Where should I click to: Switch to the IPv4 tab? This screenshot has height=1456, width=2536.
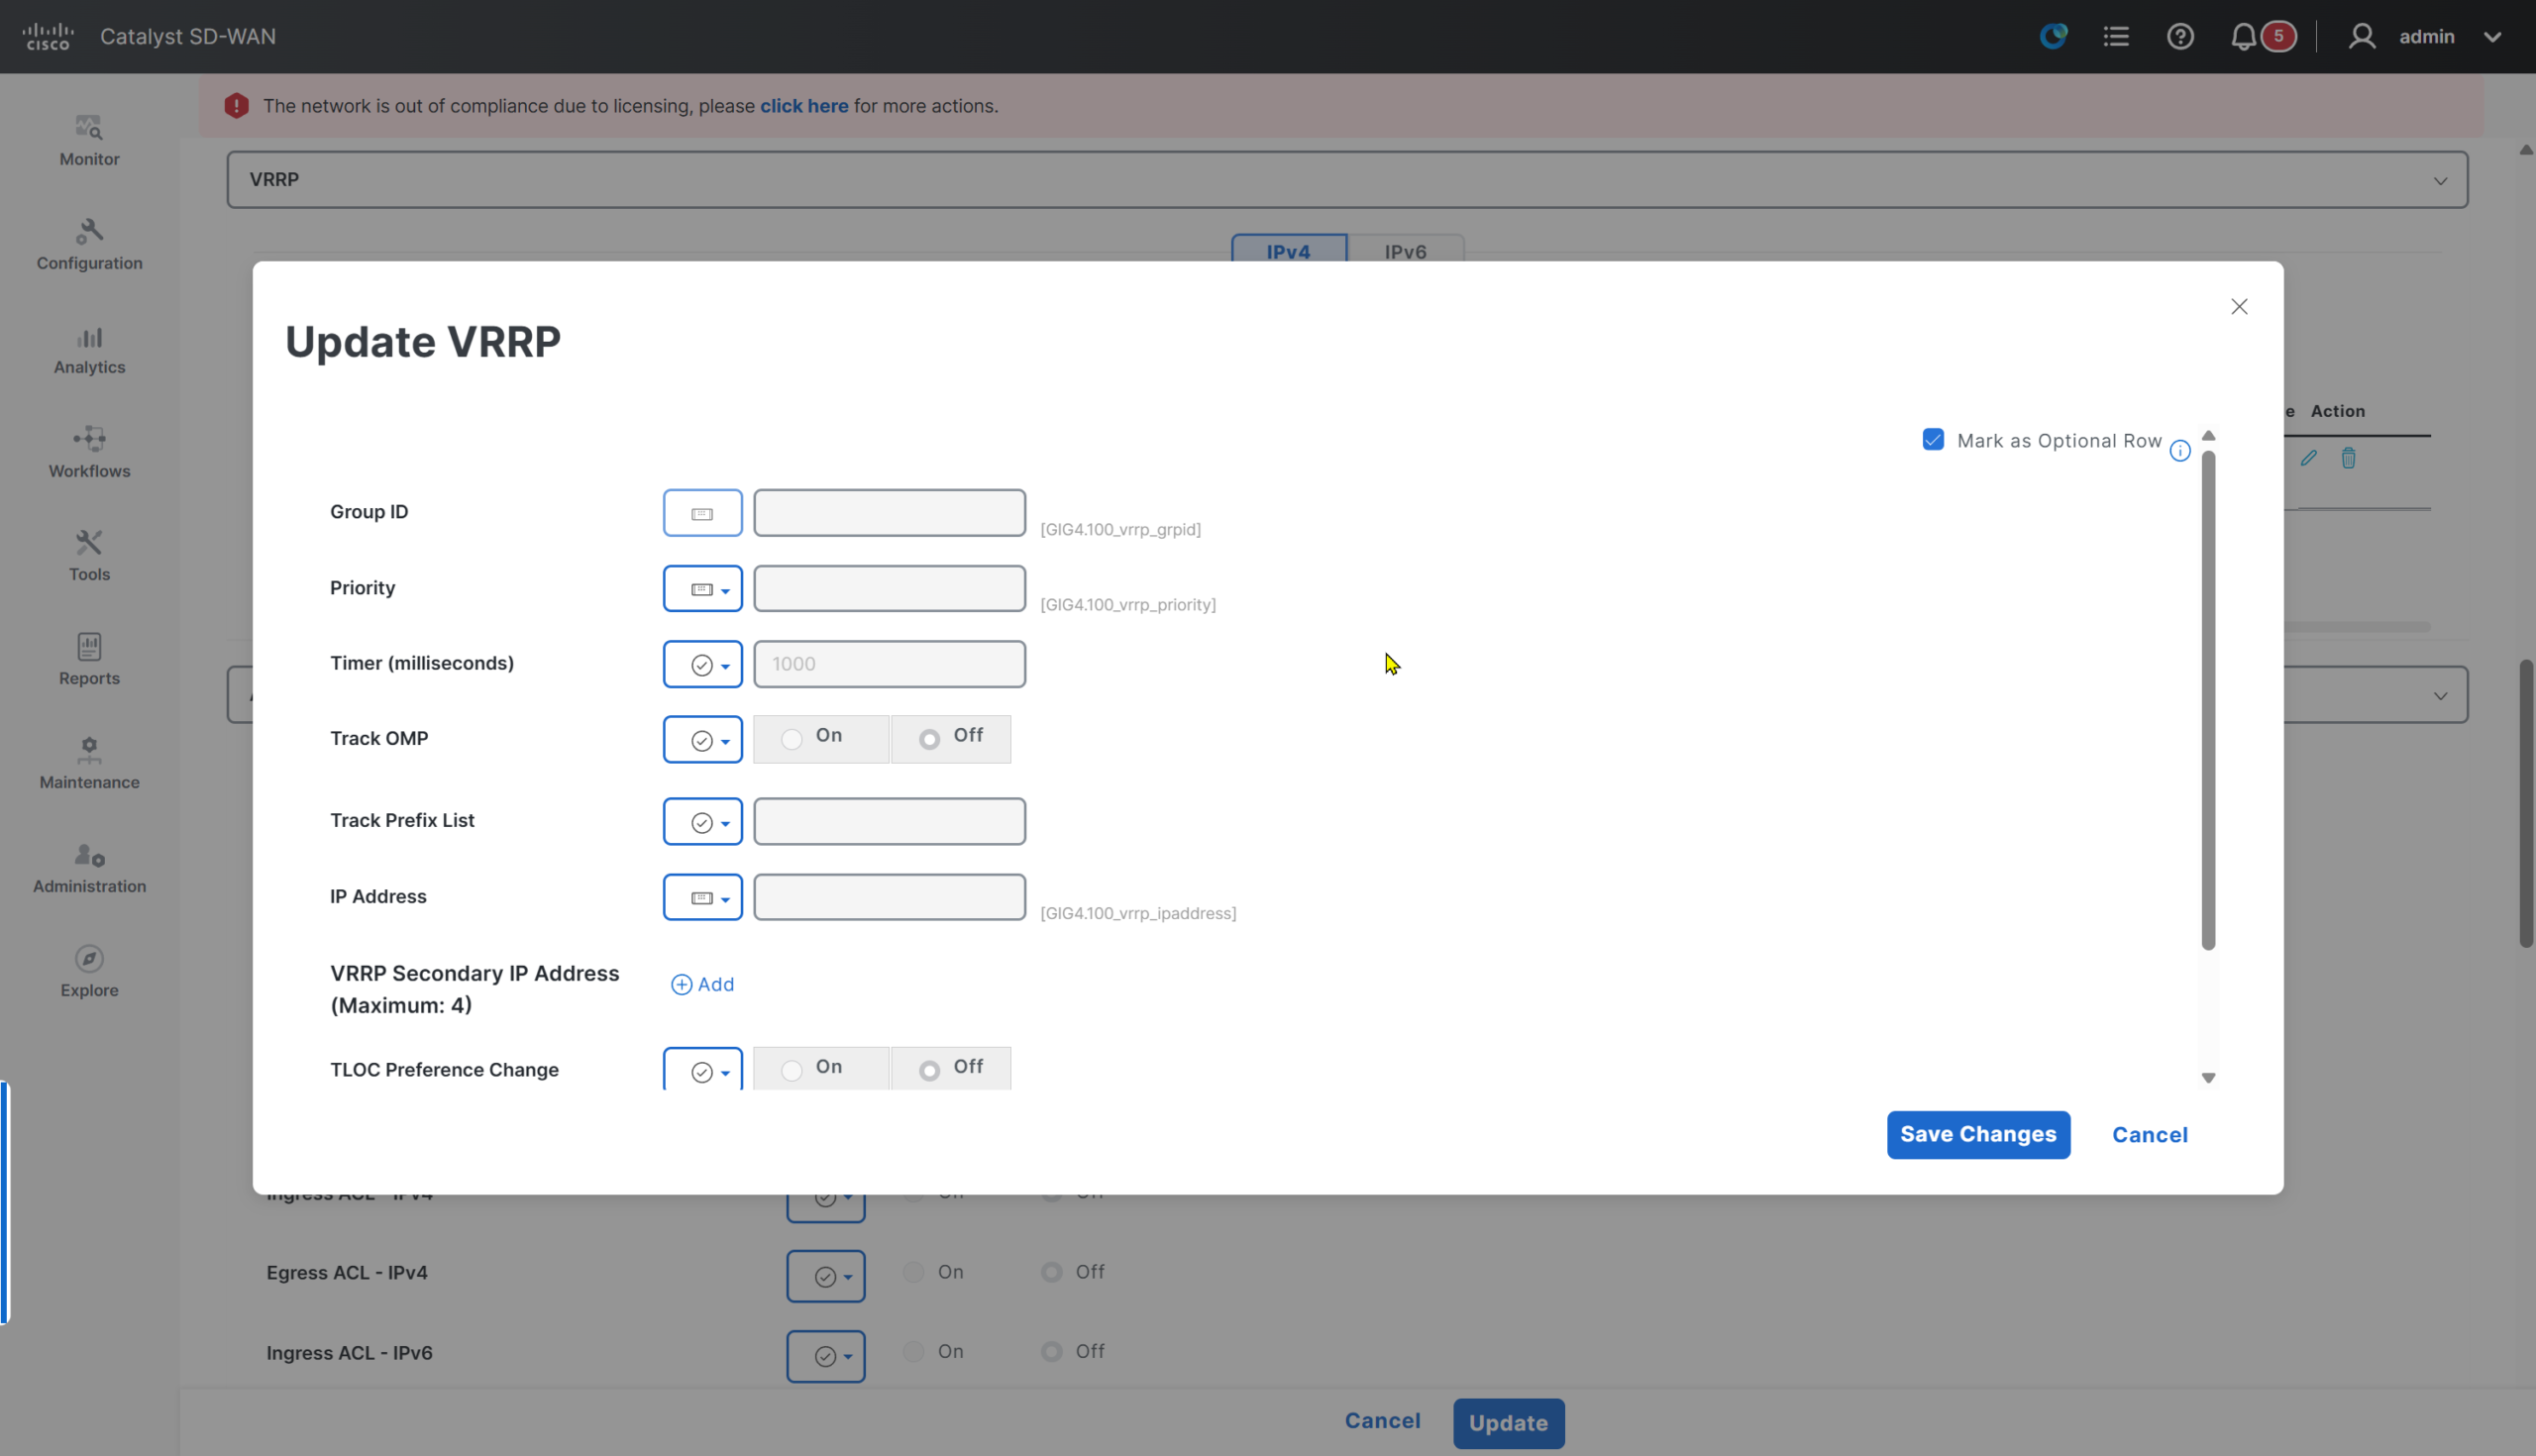coord(1288,250)
